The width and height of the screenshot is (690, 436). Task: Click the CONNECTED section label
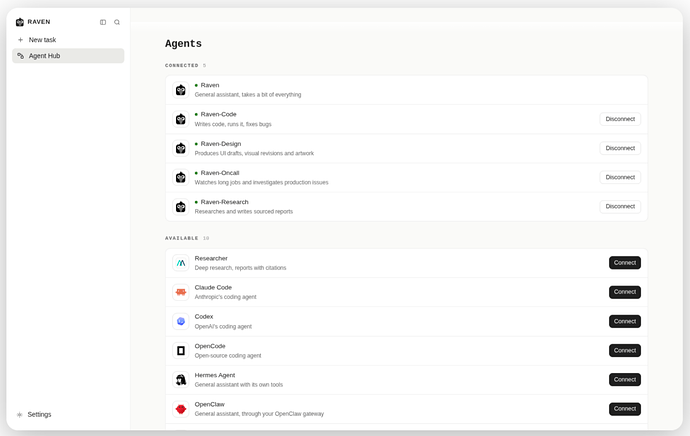[x=182, y=66]
